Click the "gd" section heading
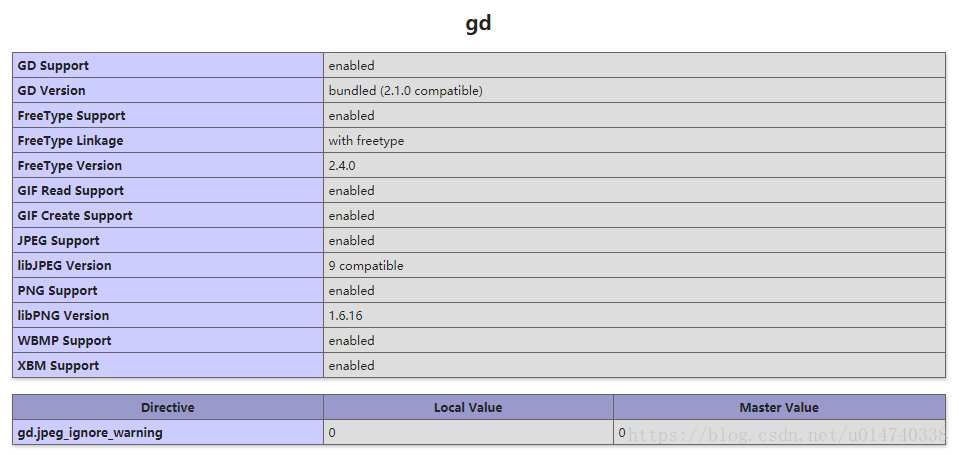The width and height of the screenshot is (959, 455). tap(478, 24)
